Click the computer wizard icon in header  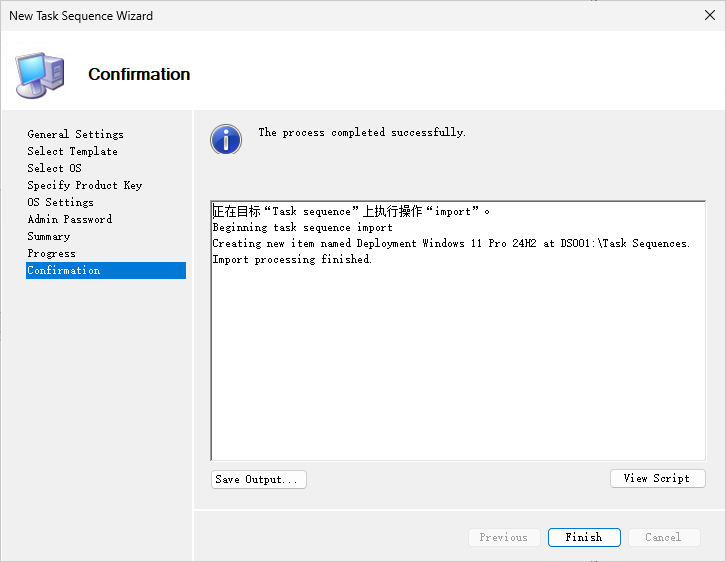point(40,73)
